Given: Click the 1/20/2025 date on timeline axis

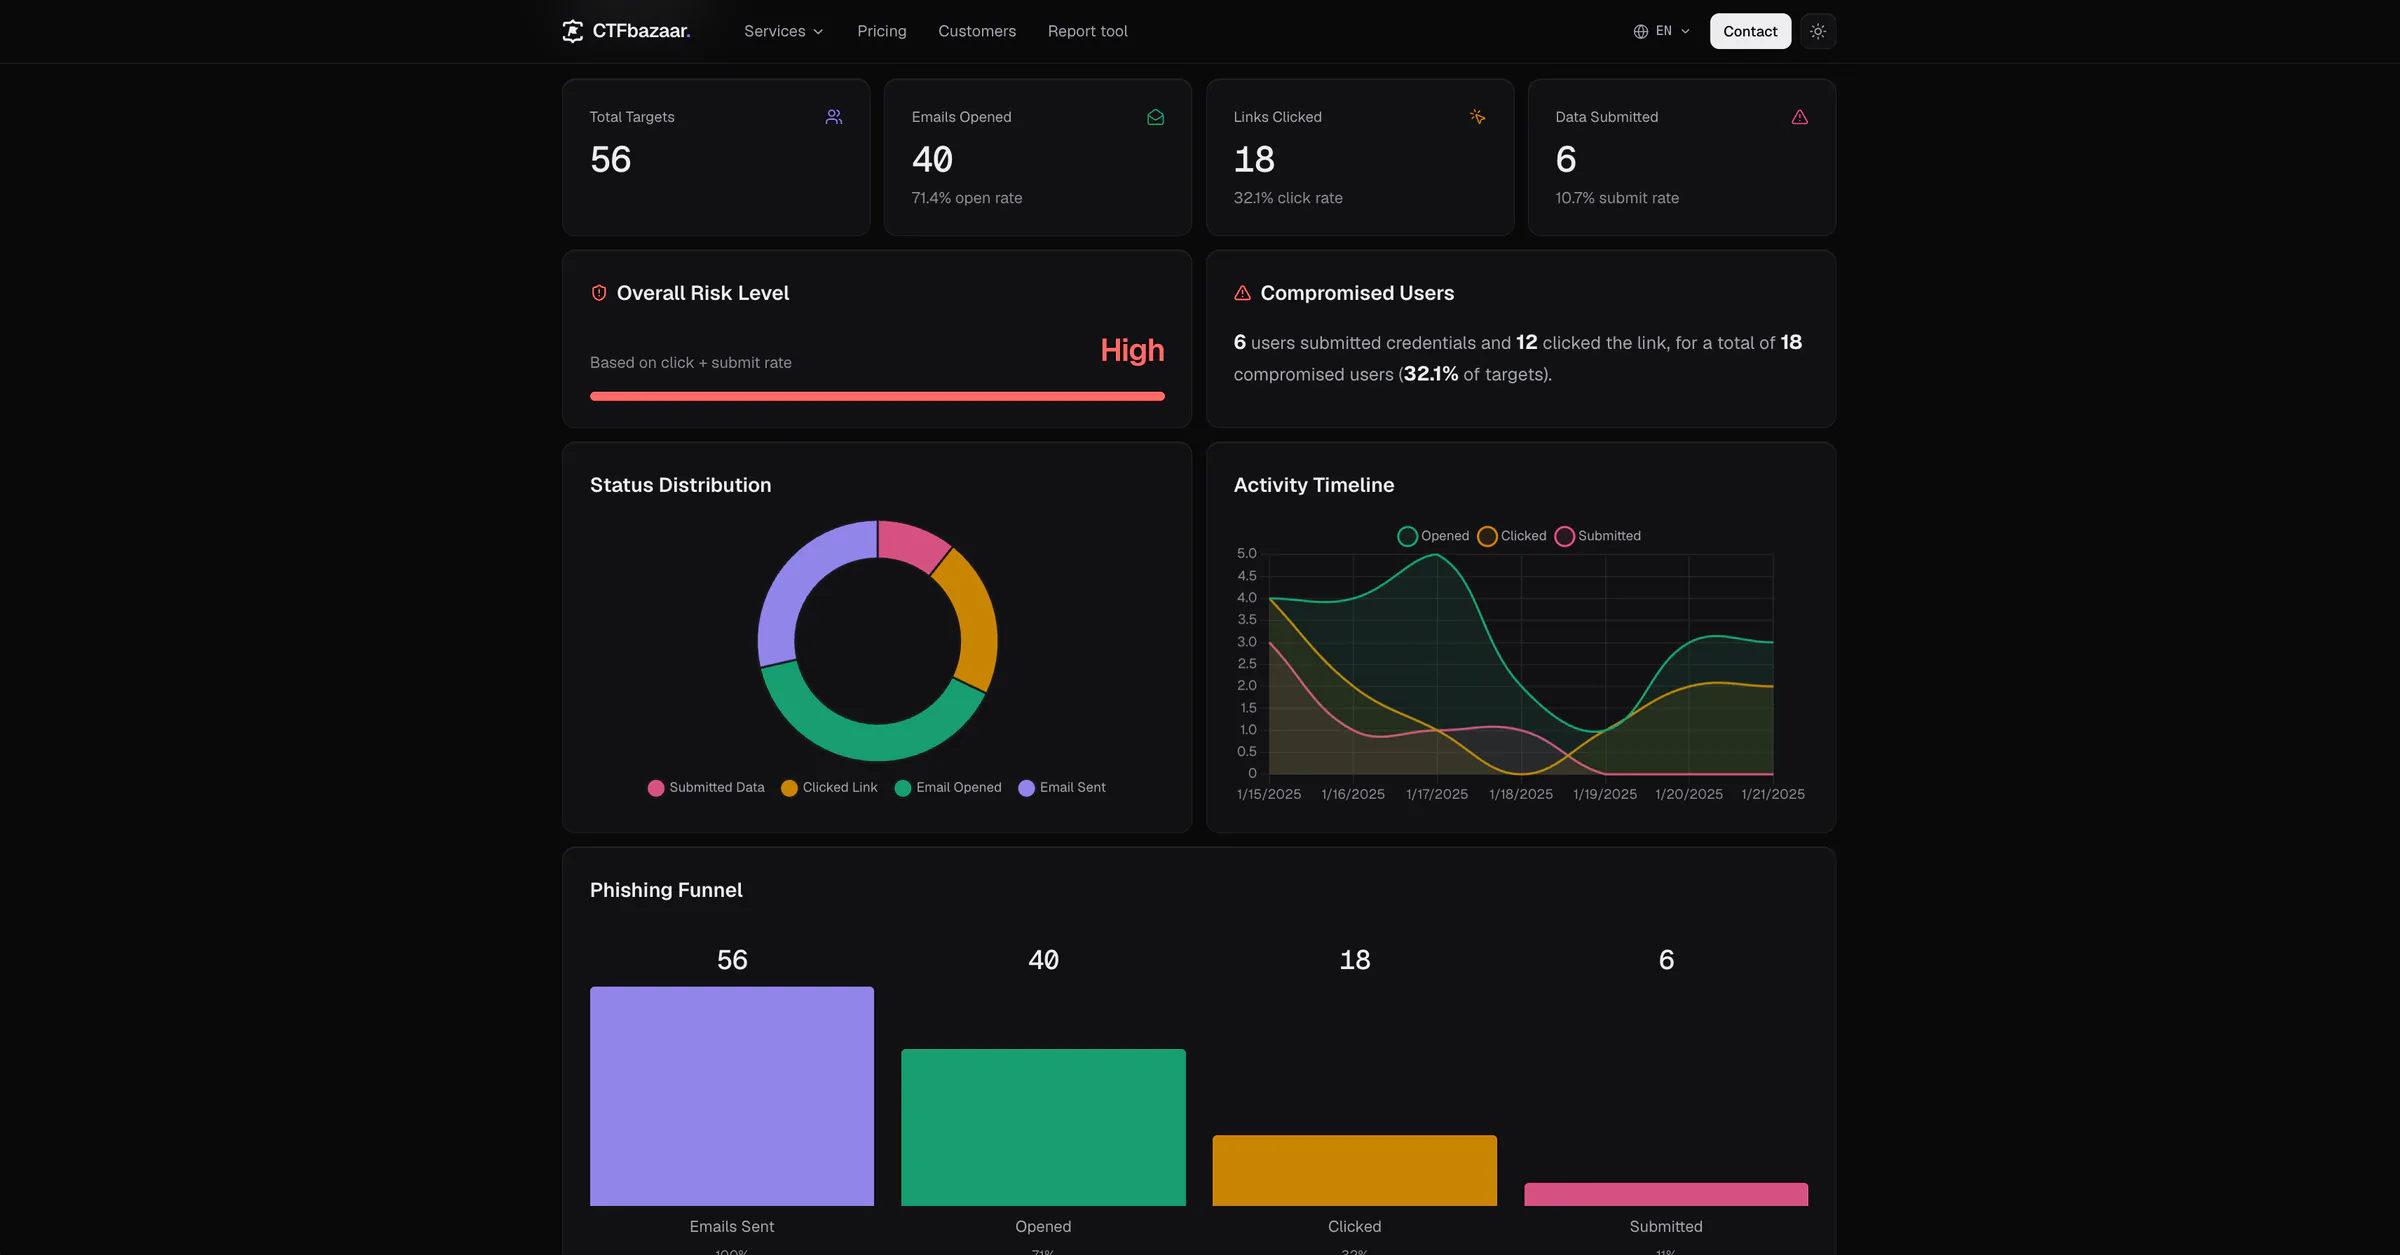Looking at the screenshot, I should [1689, 794].
